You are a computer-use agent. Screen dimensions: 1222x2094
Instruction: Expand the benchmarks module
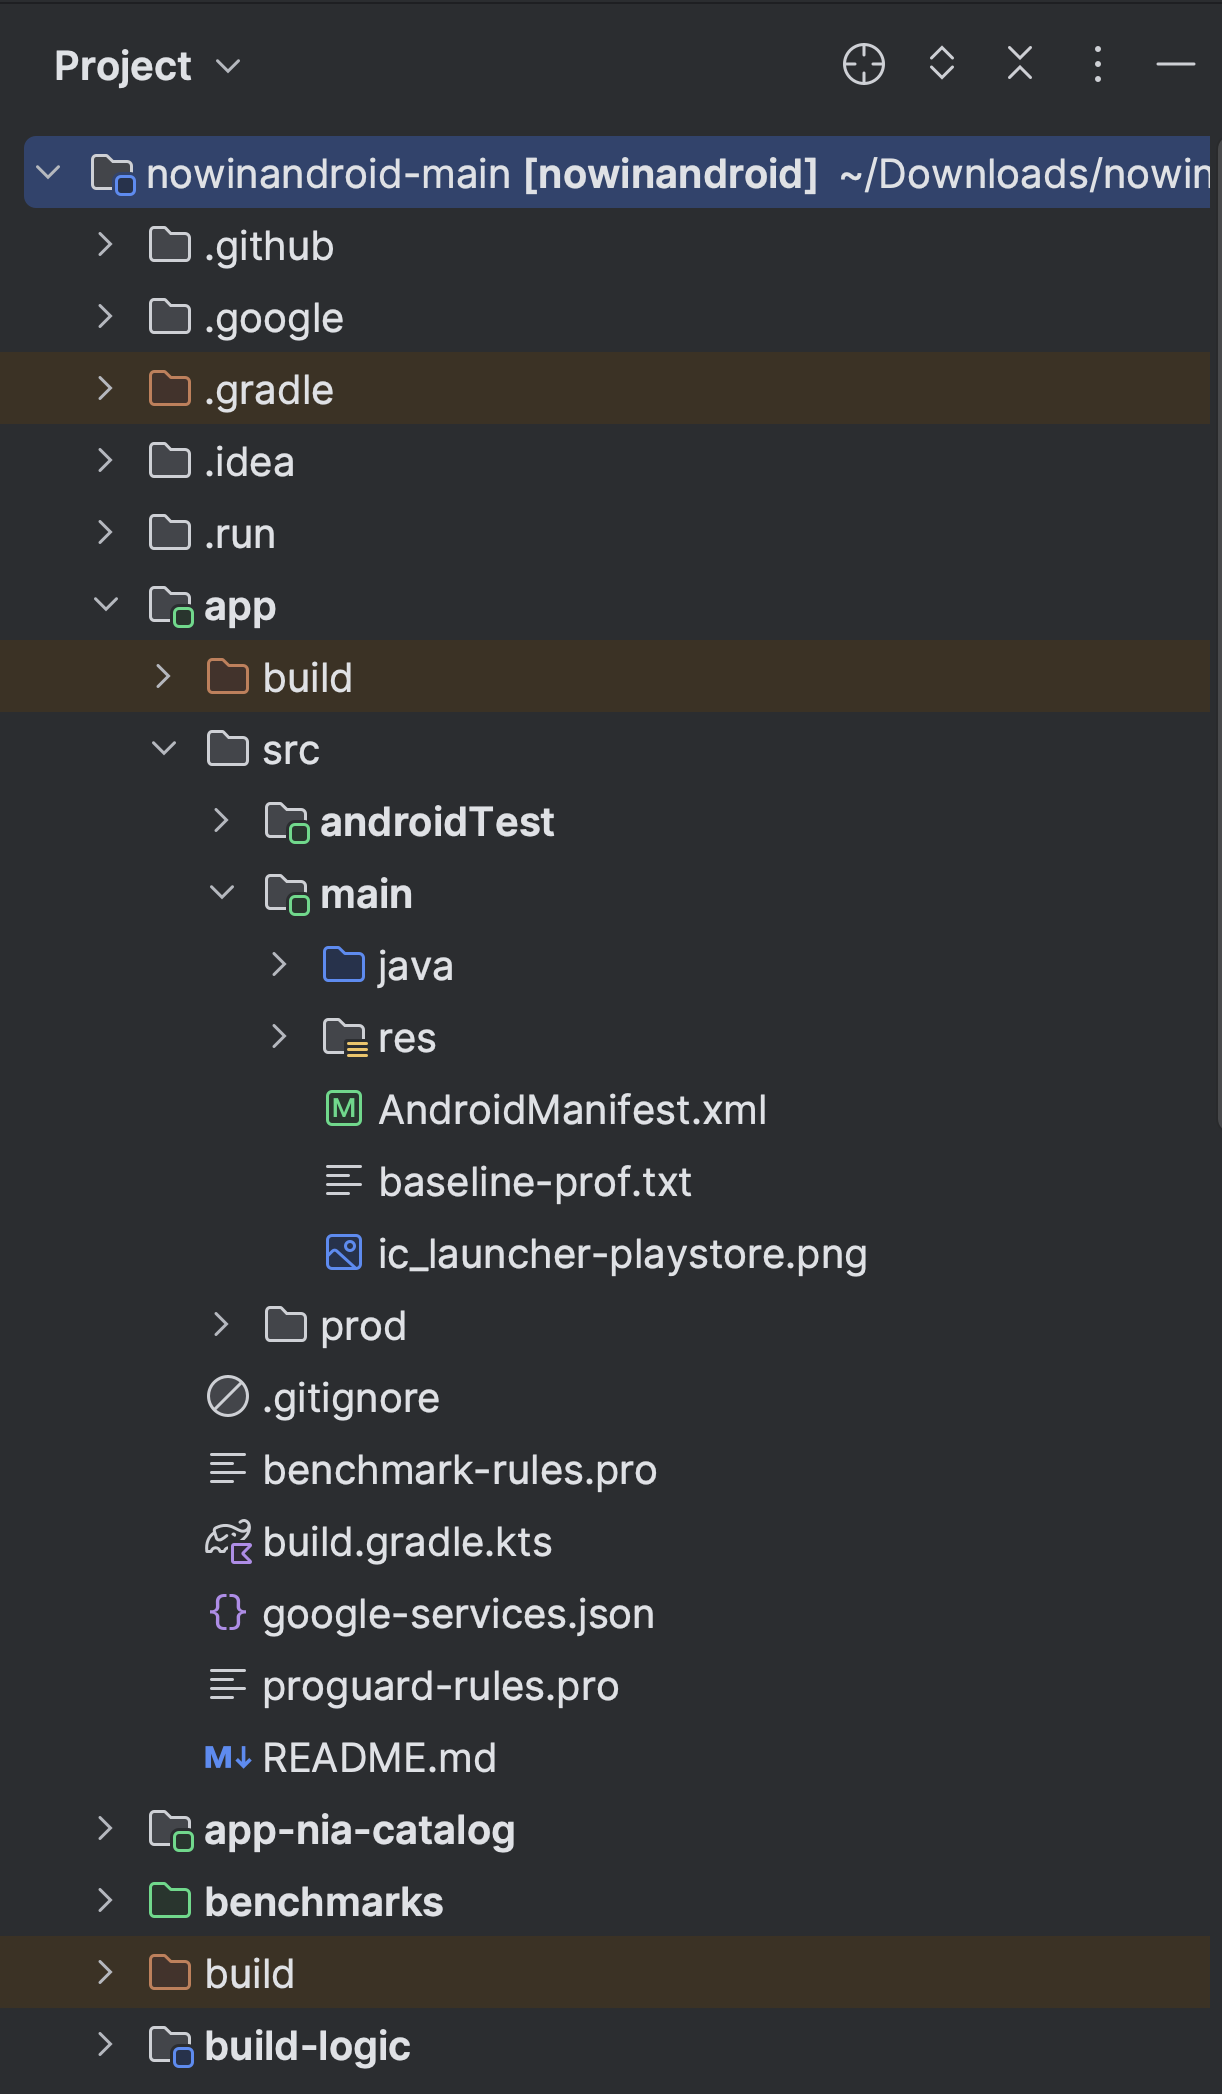coord(106,1901)
